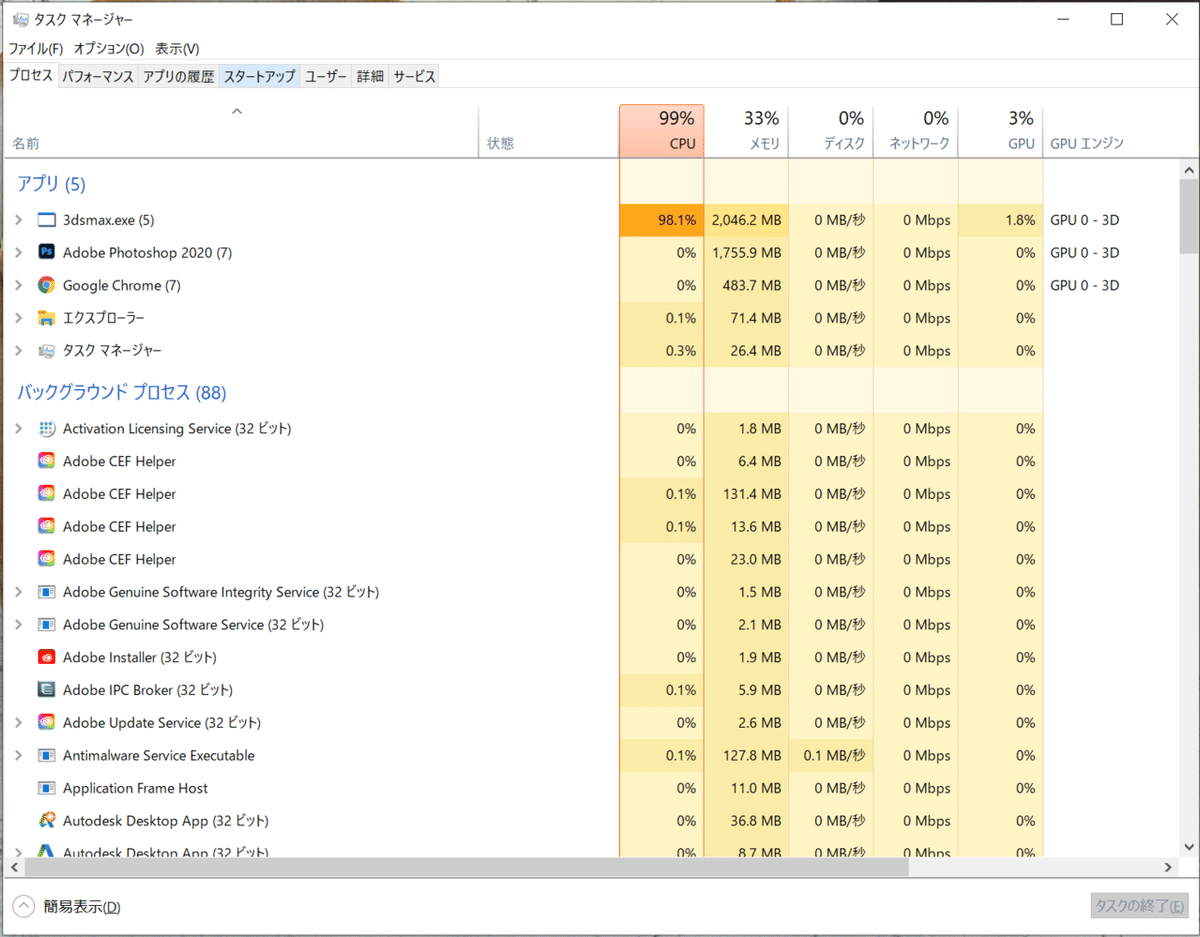Sort by the ネットワーク column header
1200x937 pixels.
click(916, 131)
